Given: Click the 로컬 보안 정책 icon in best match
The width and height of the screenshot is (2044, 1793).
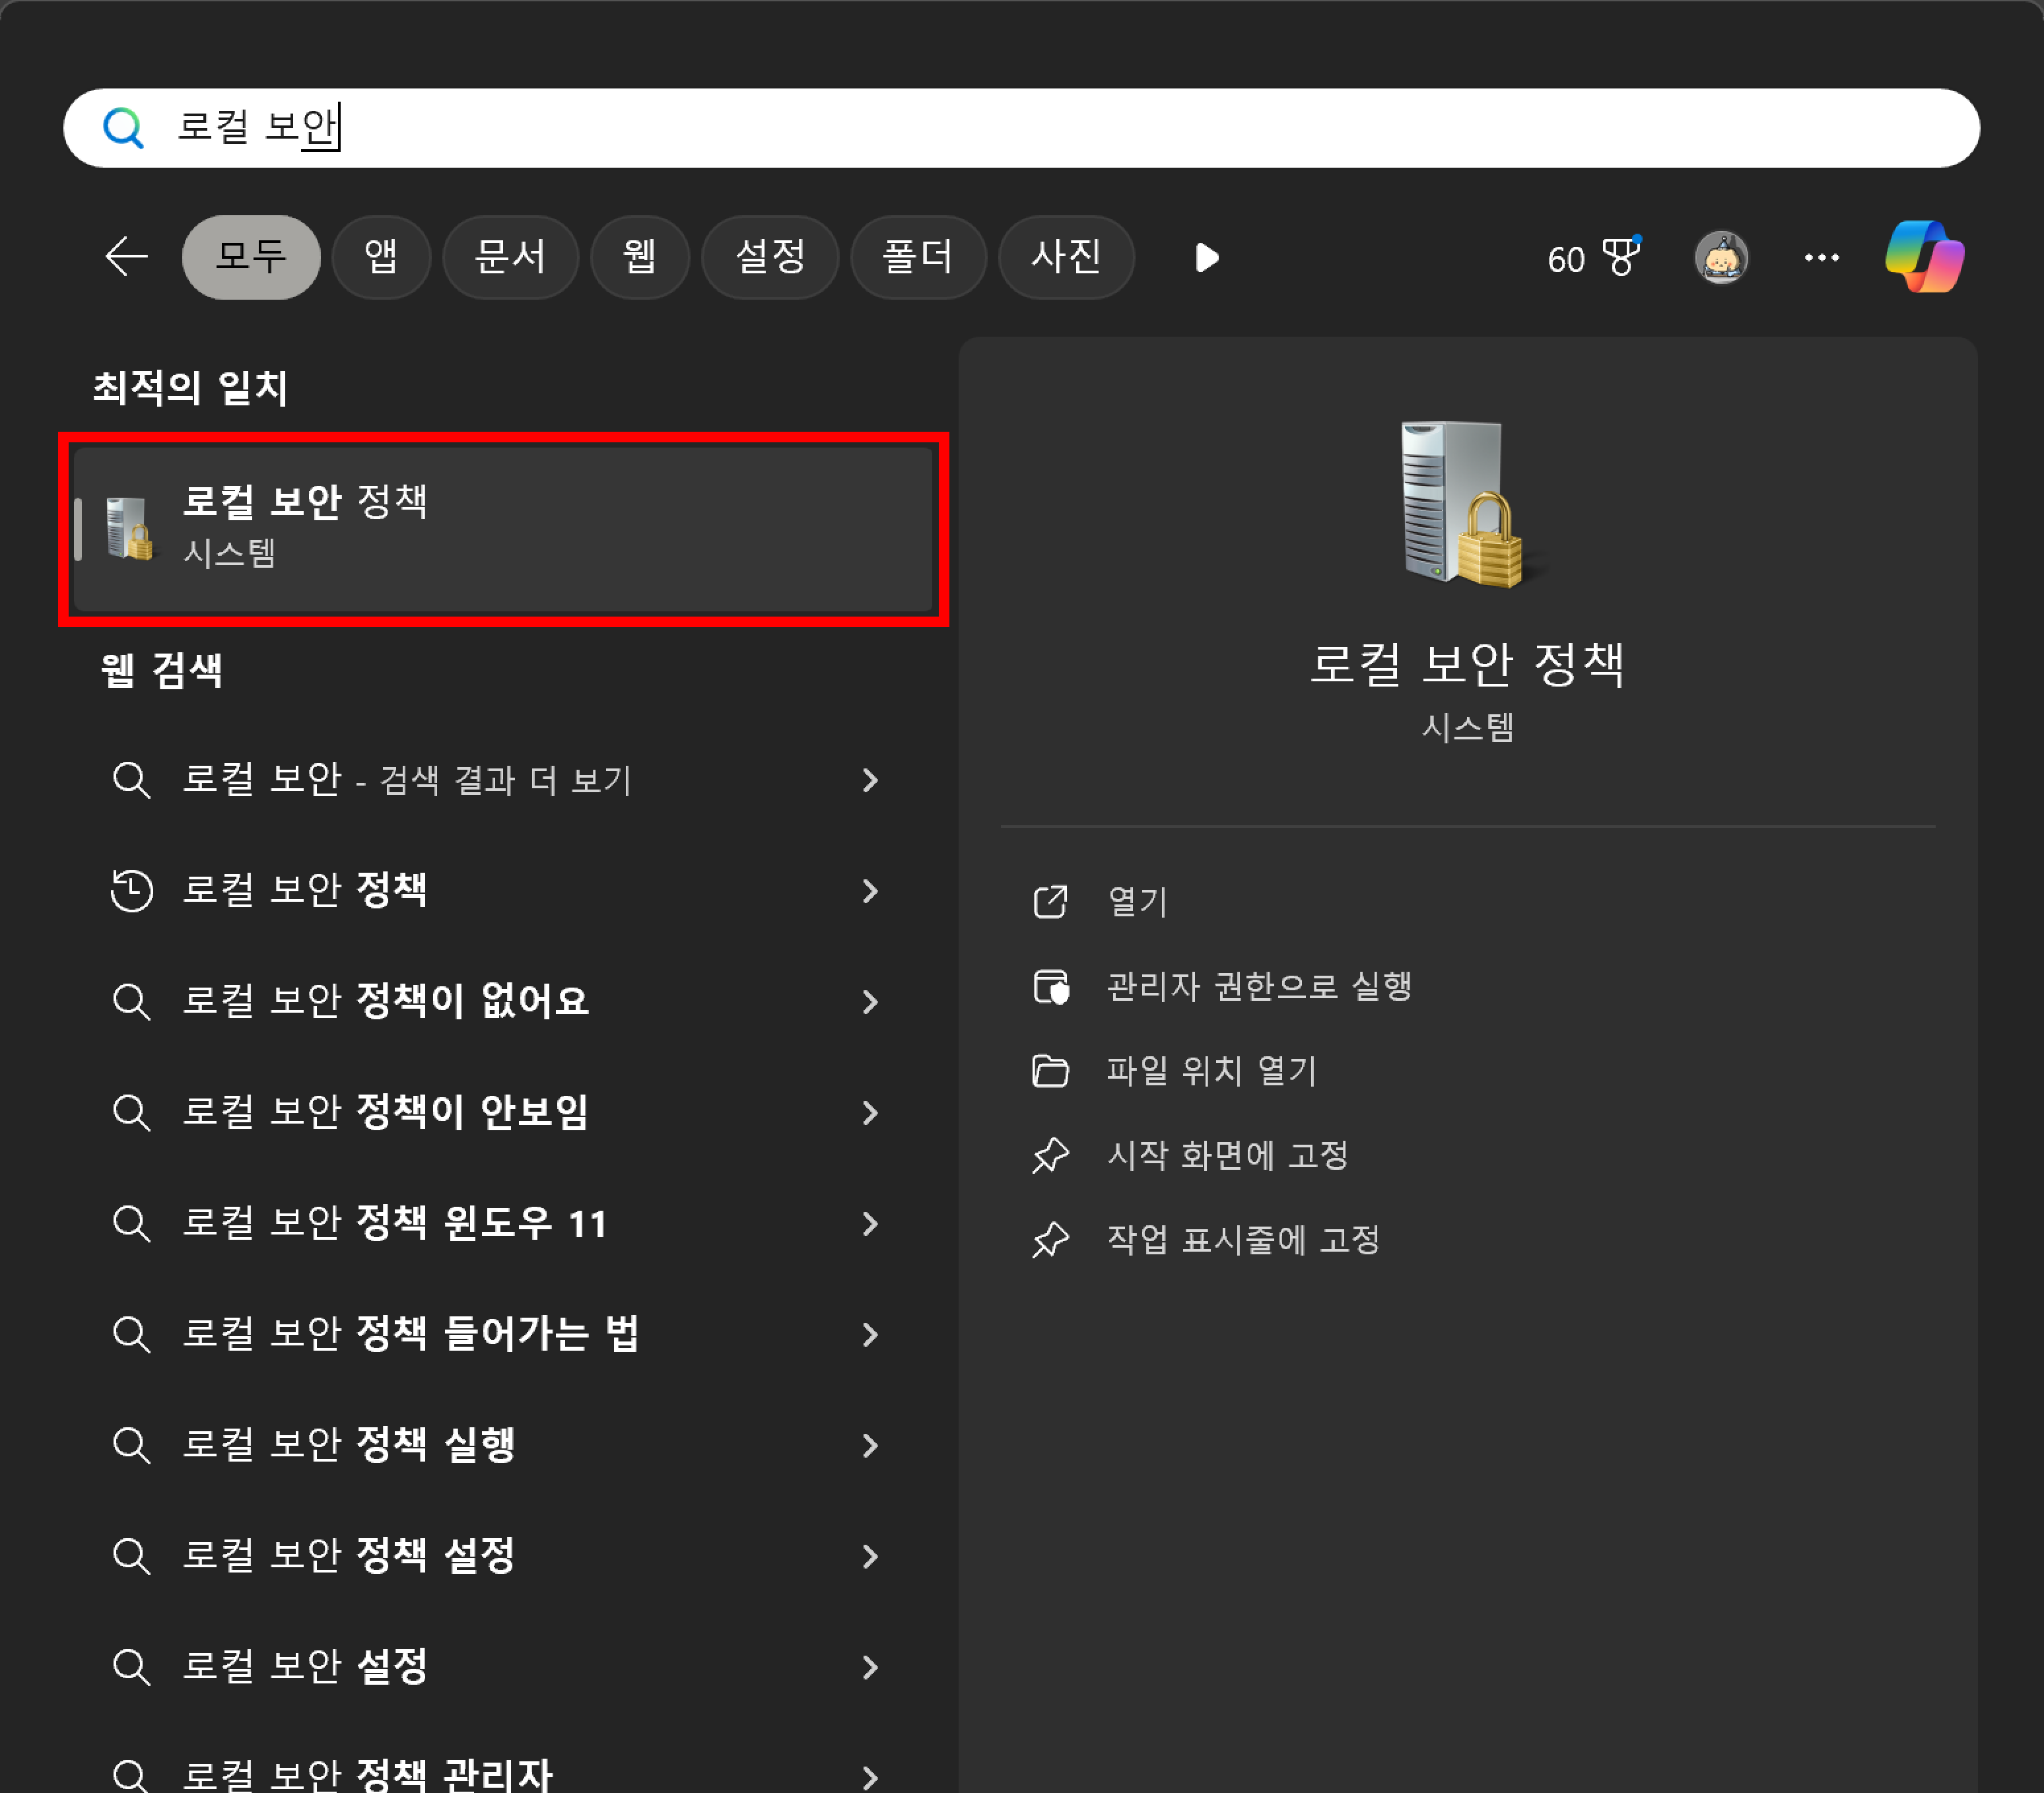Looking at the screenshot, I should pyautogui.click(x=130, y=528).
